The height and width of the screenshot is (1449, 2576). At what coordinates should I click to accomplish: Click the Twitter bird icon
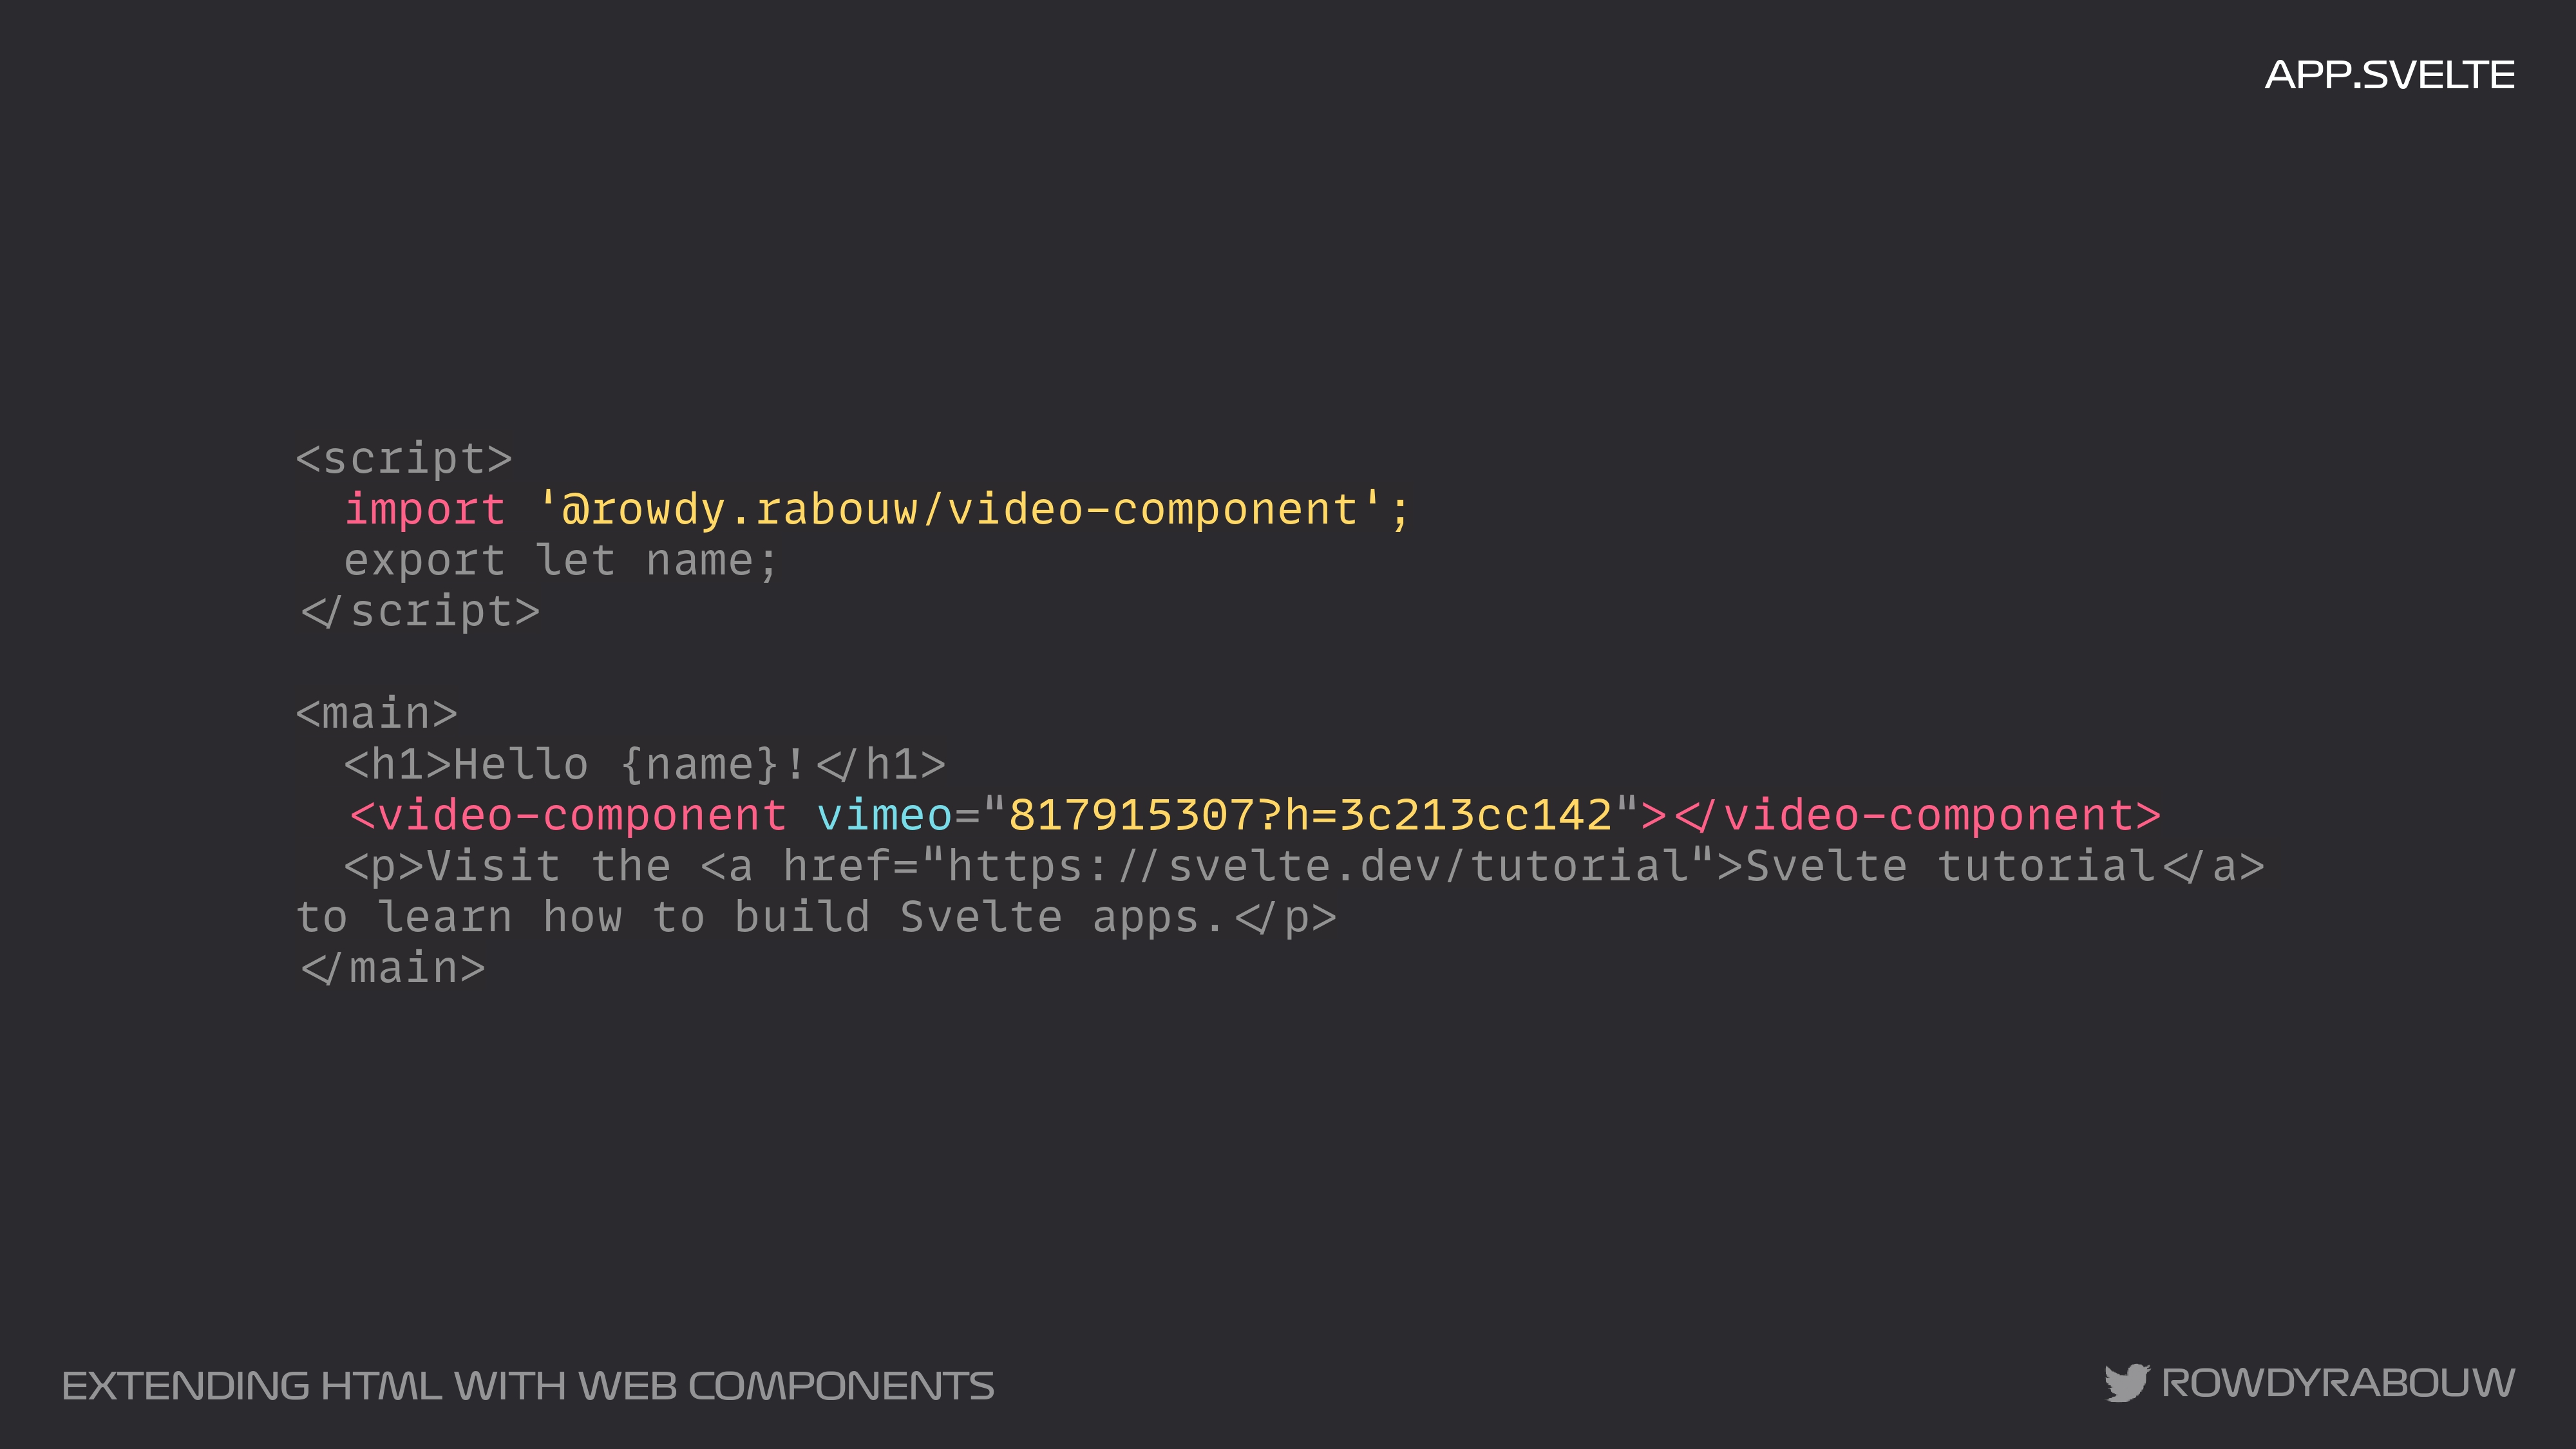[x=2125, y=1383]
